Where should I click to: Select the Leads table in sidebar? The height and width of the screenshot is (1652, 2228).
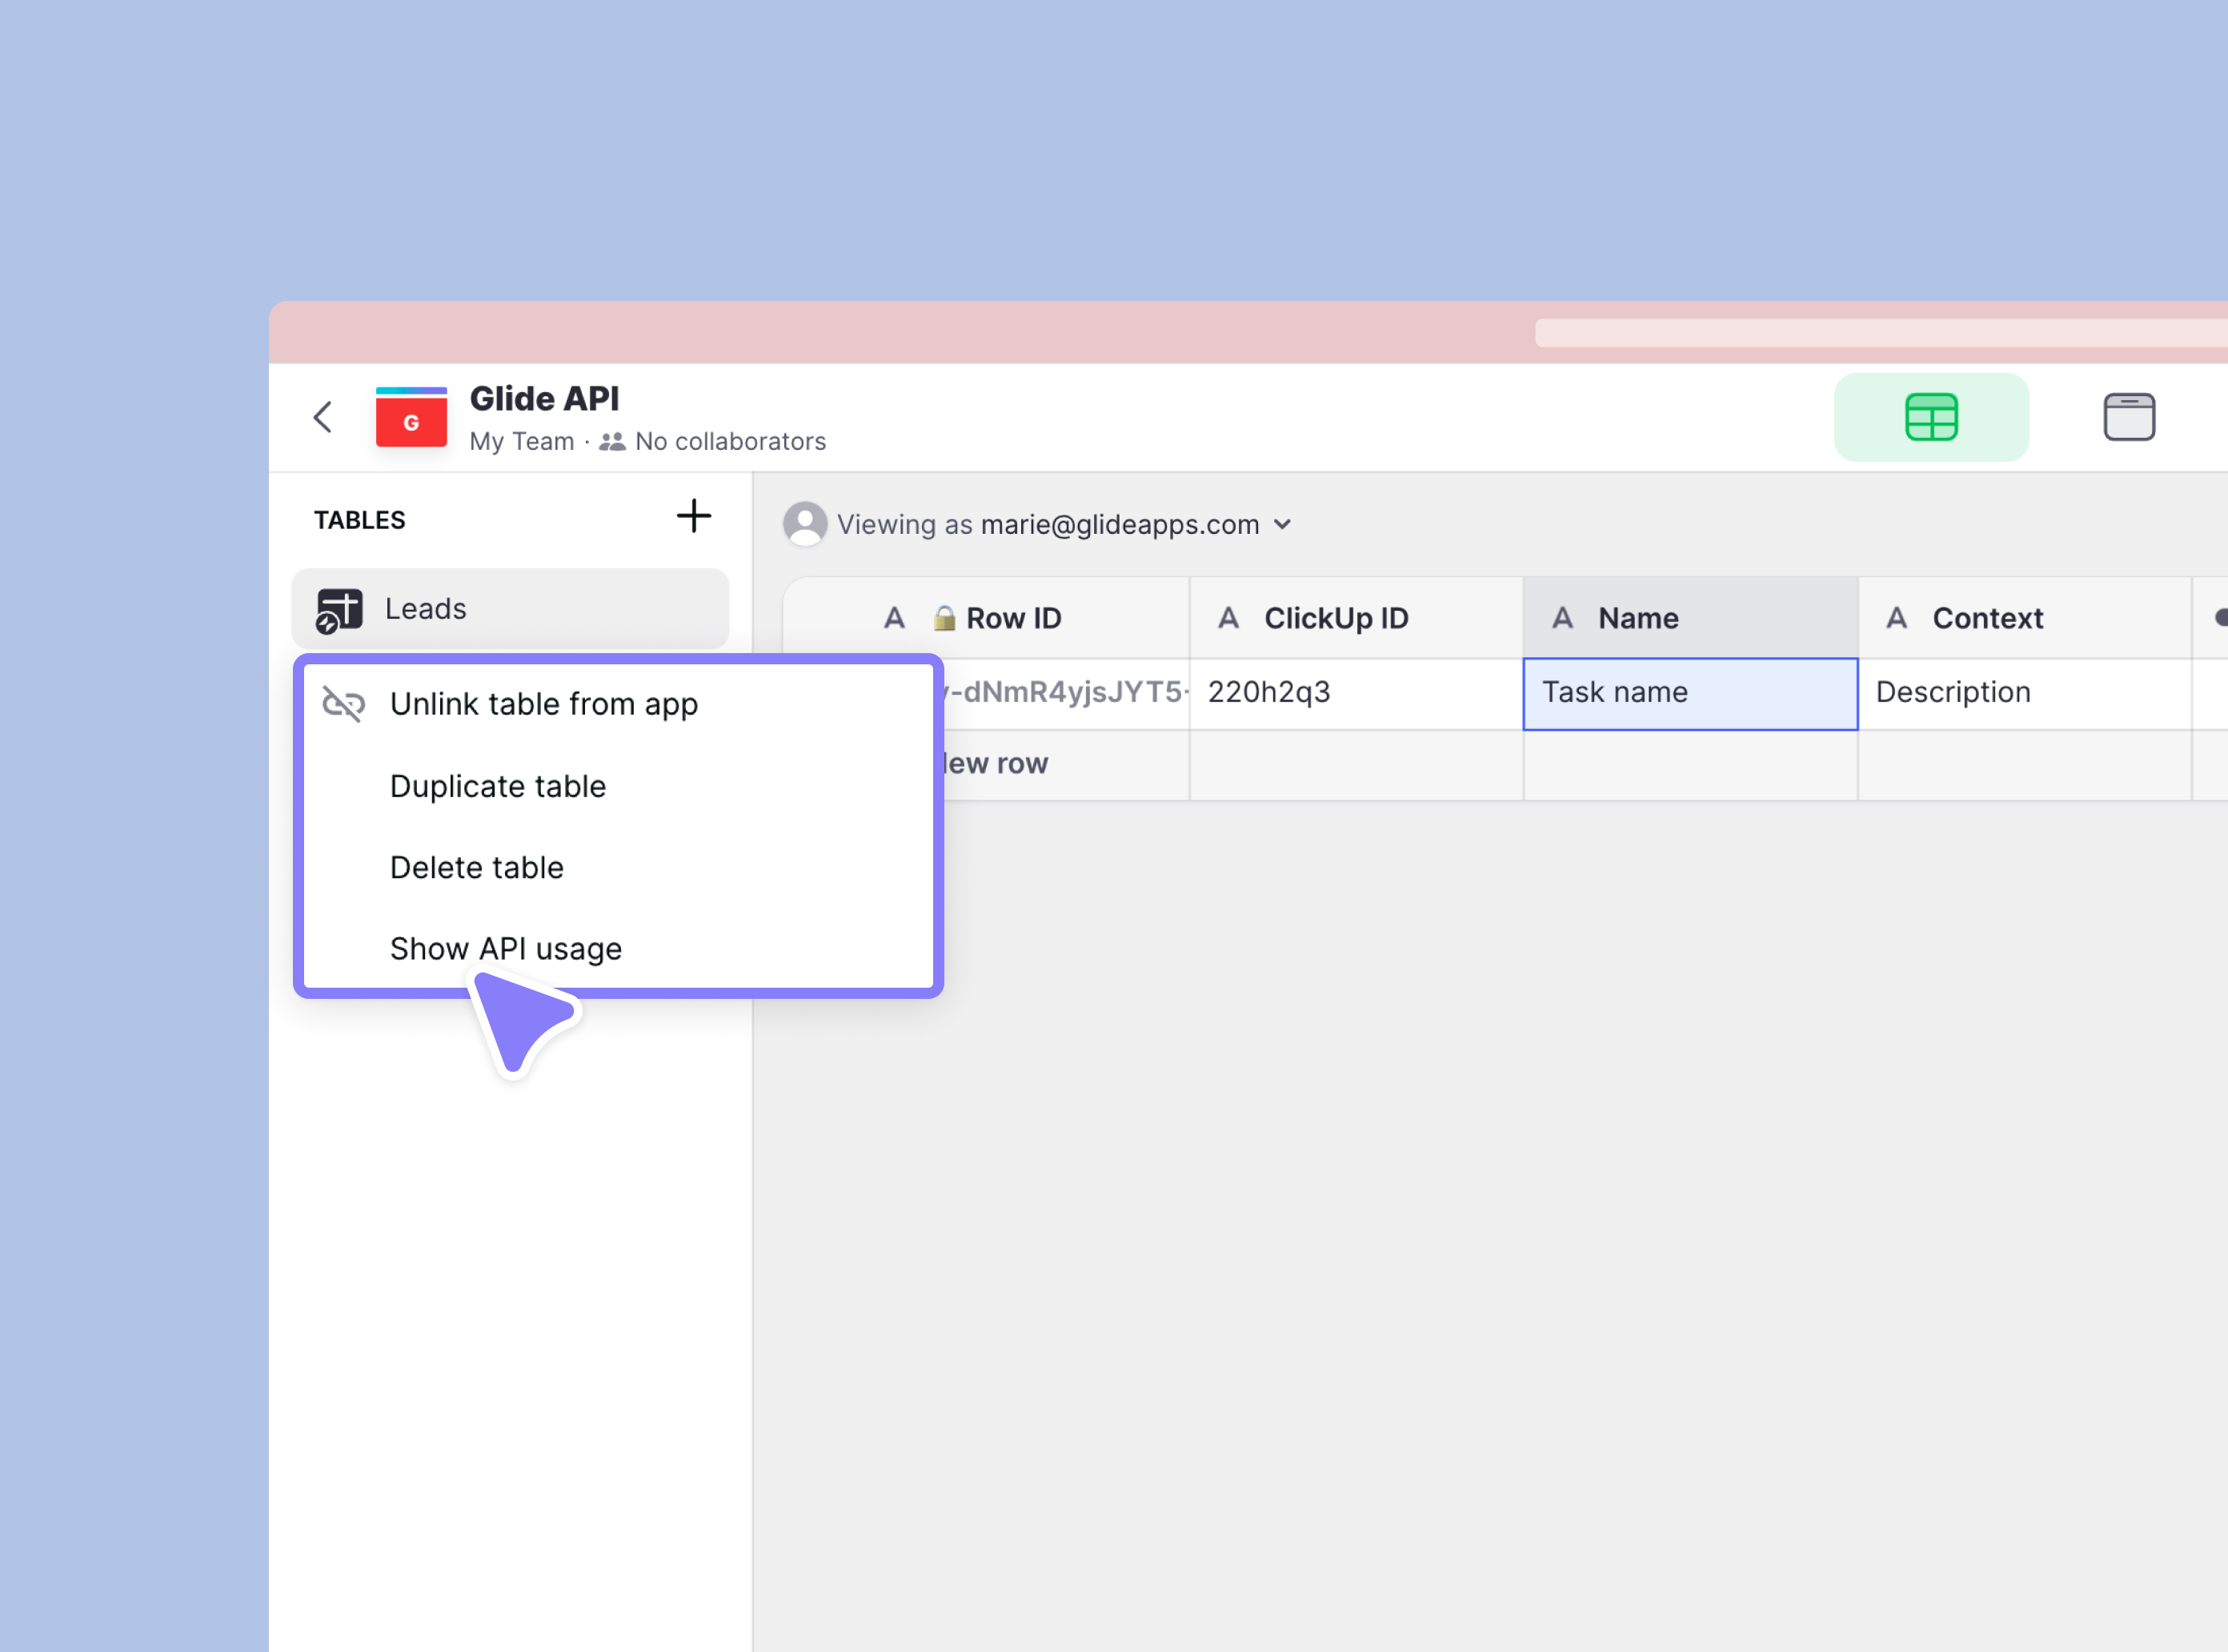point(510,609)
